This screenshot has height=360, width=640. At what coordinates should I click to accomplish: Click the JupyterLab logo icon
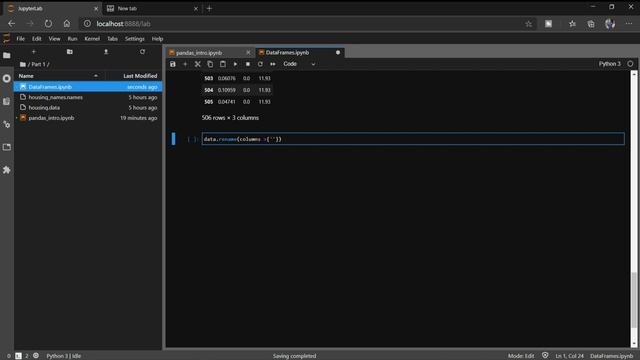click(x=7, y=39)
